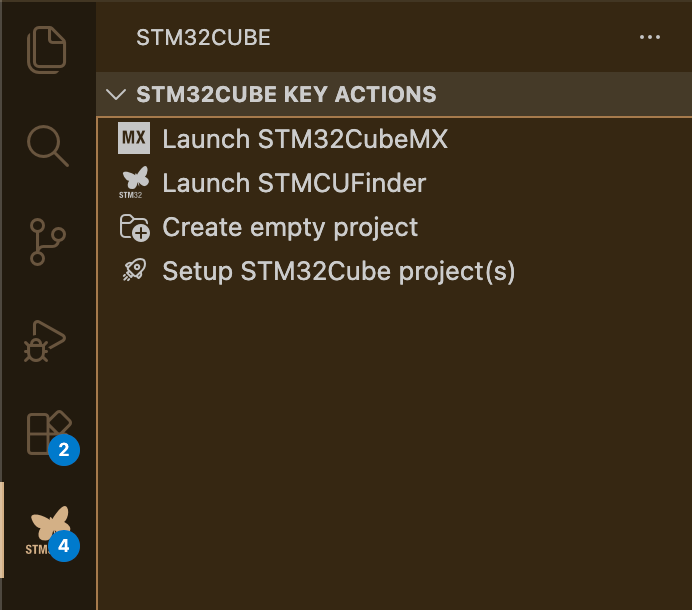
Task: Select Launch STMCUFinder action
Action: (x=294, y=183)
